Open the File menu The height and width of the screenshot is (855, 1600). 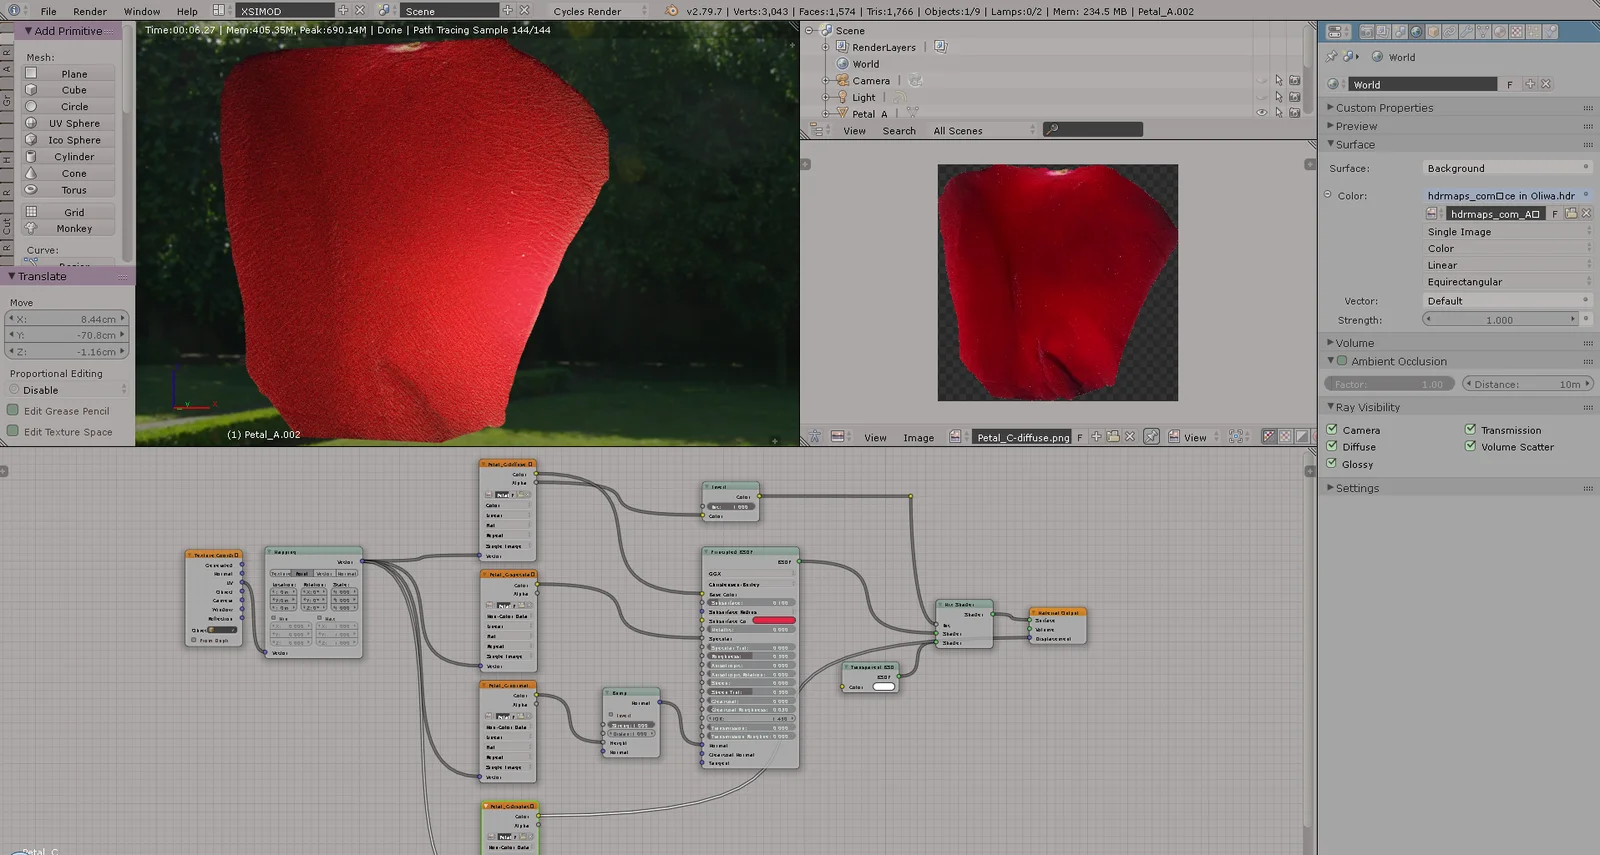[x=48, y=11]
